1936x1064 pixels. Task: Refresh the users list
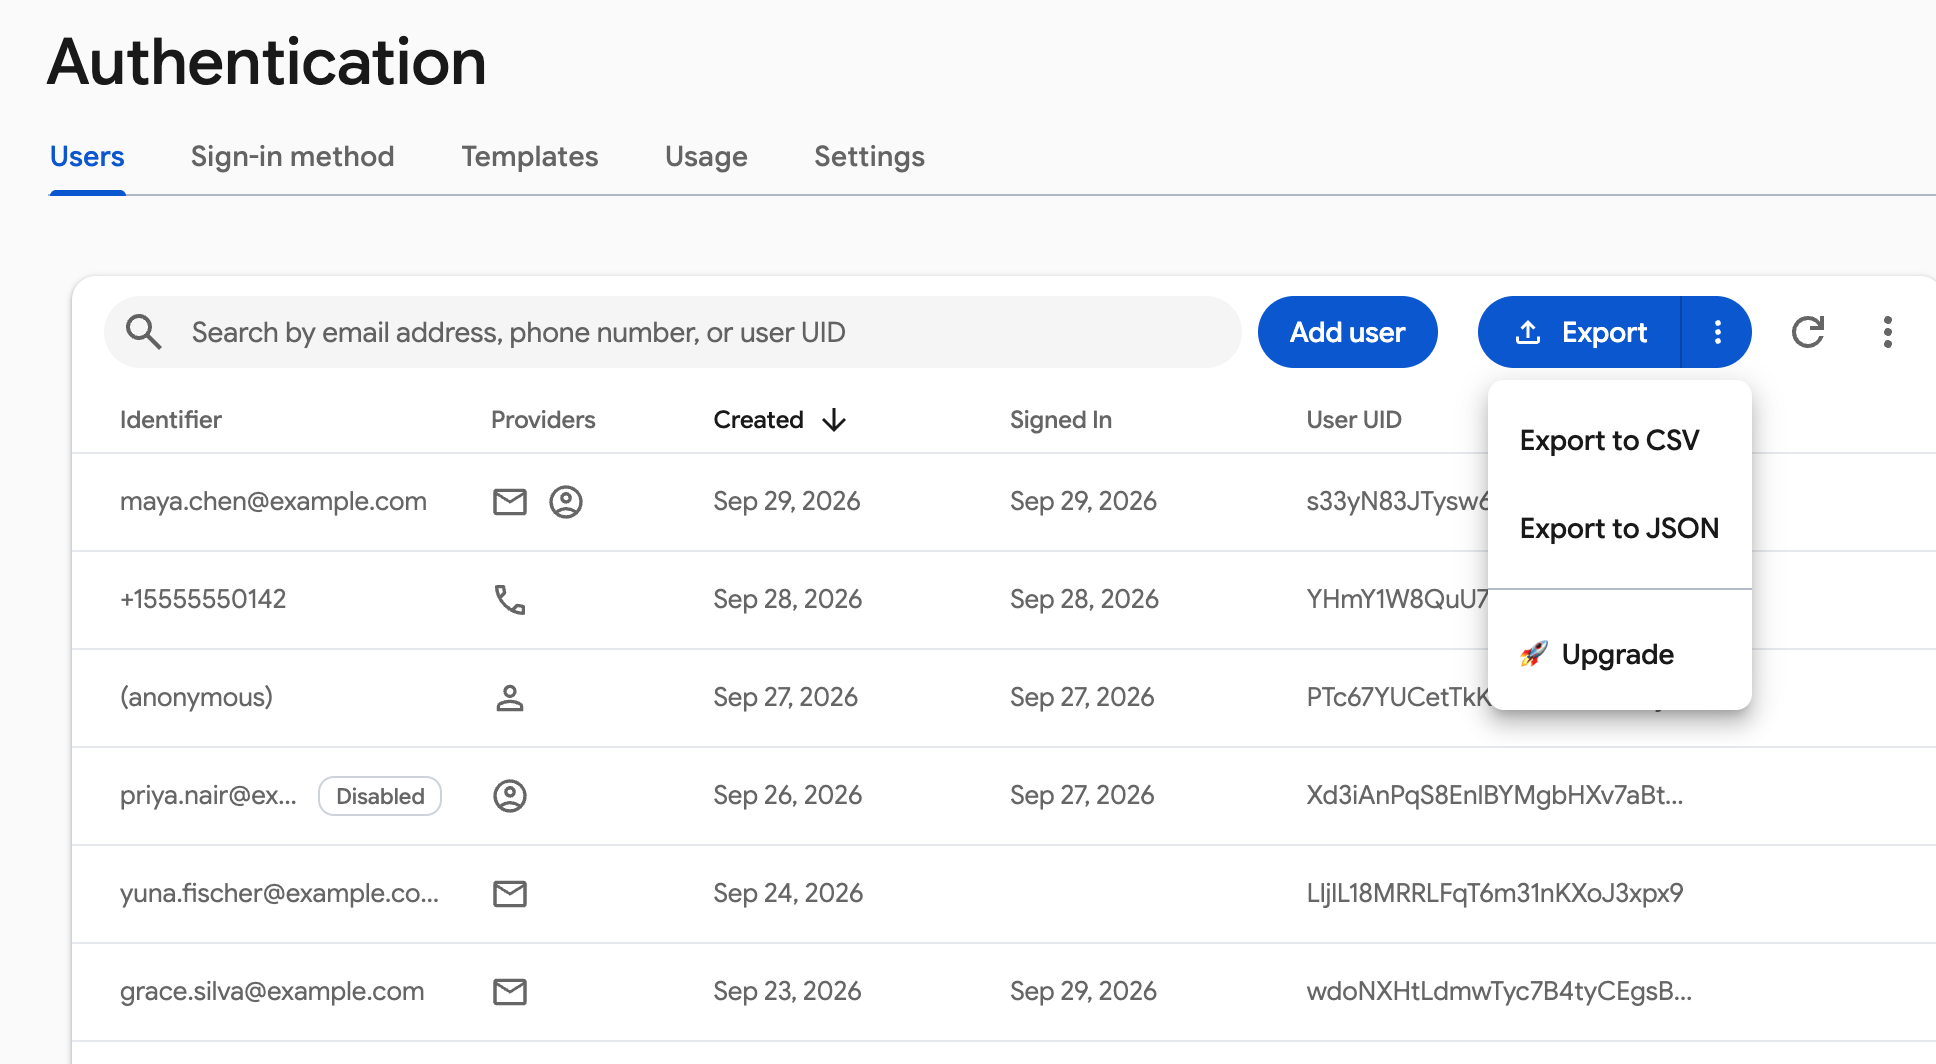pos(1808,332)
